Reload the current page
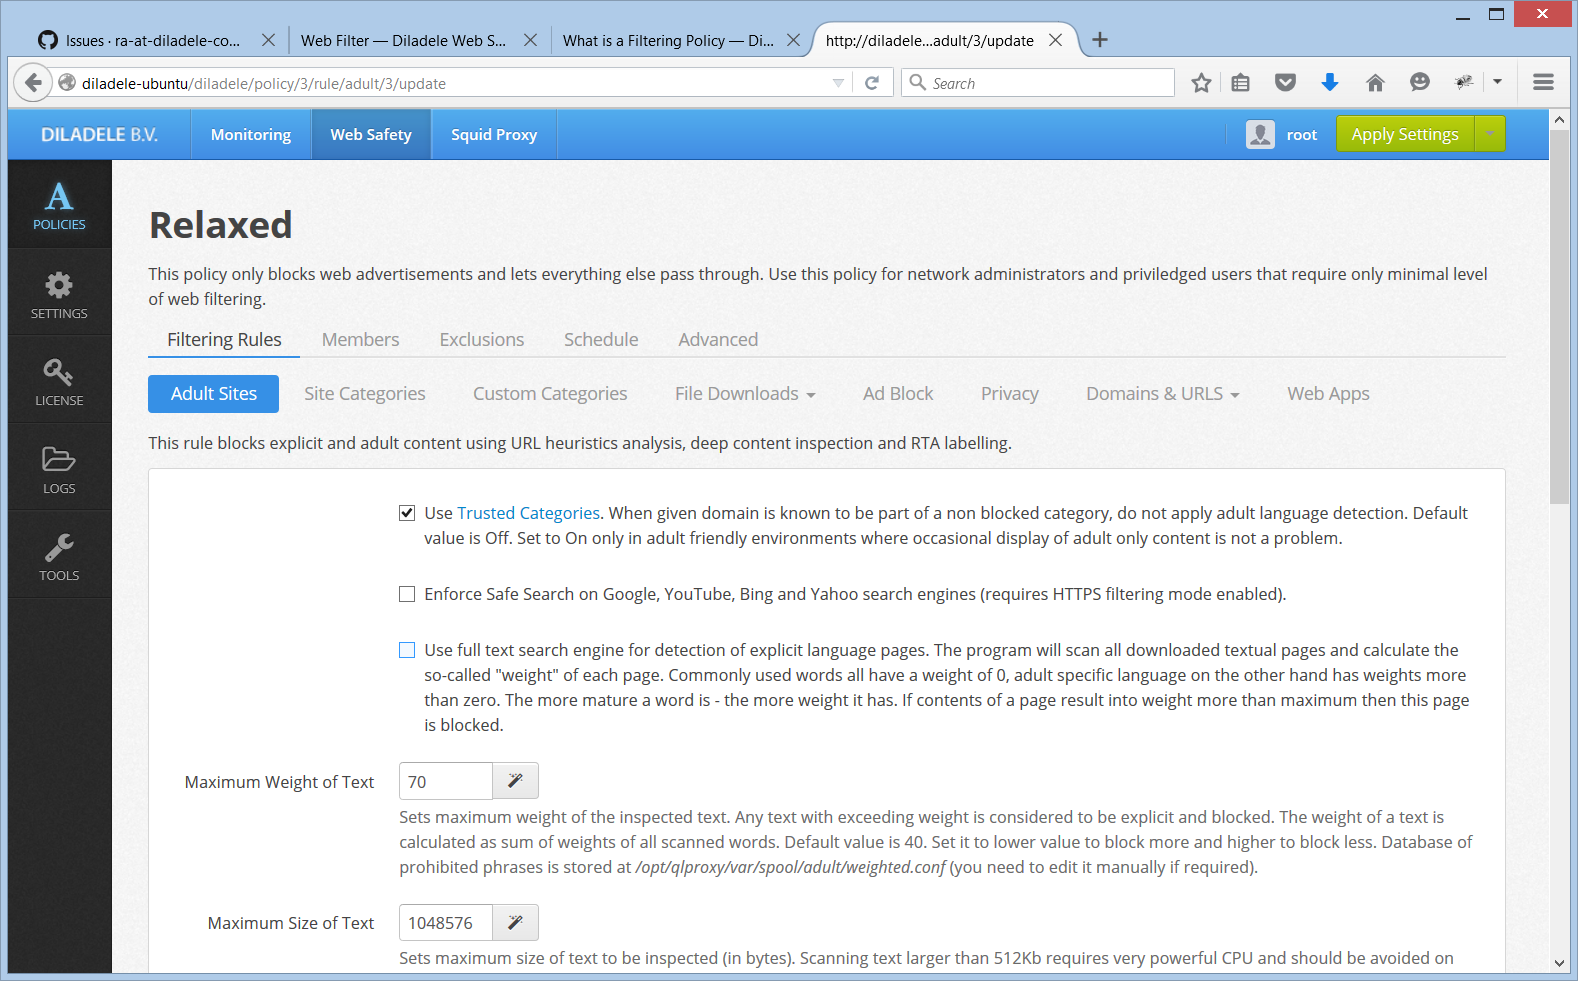This screenshot has width=1578, height=981. coord(872,83)
